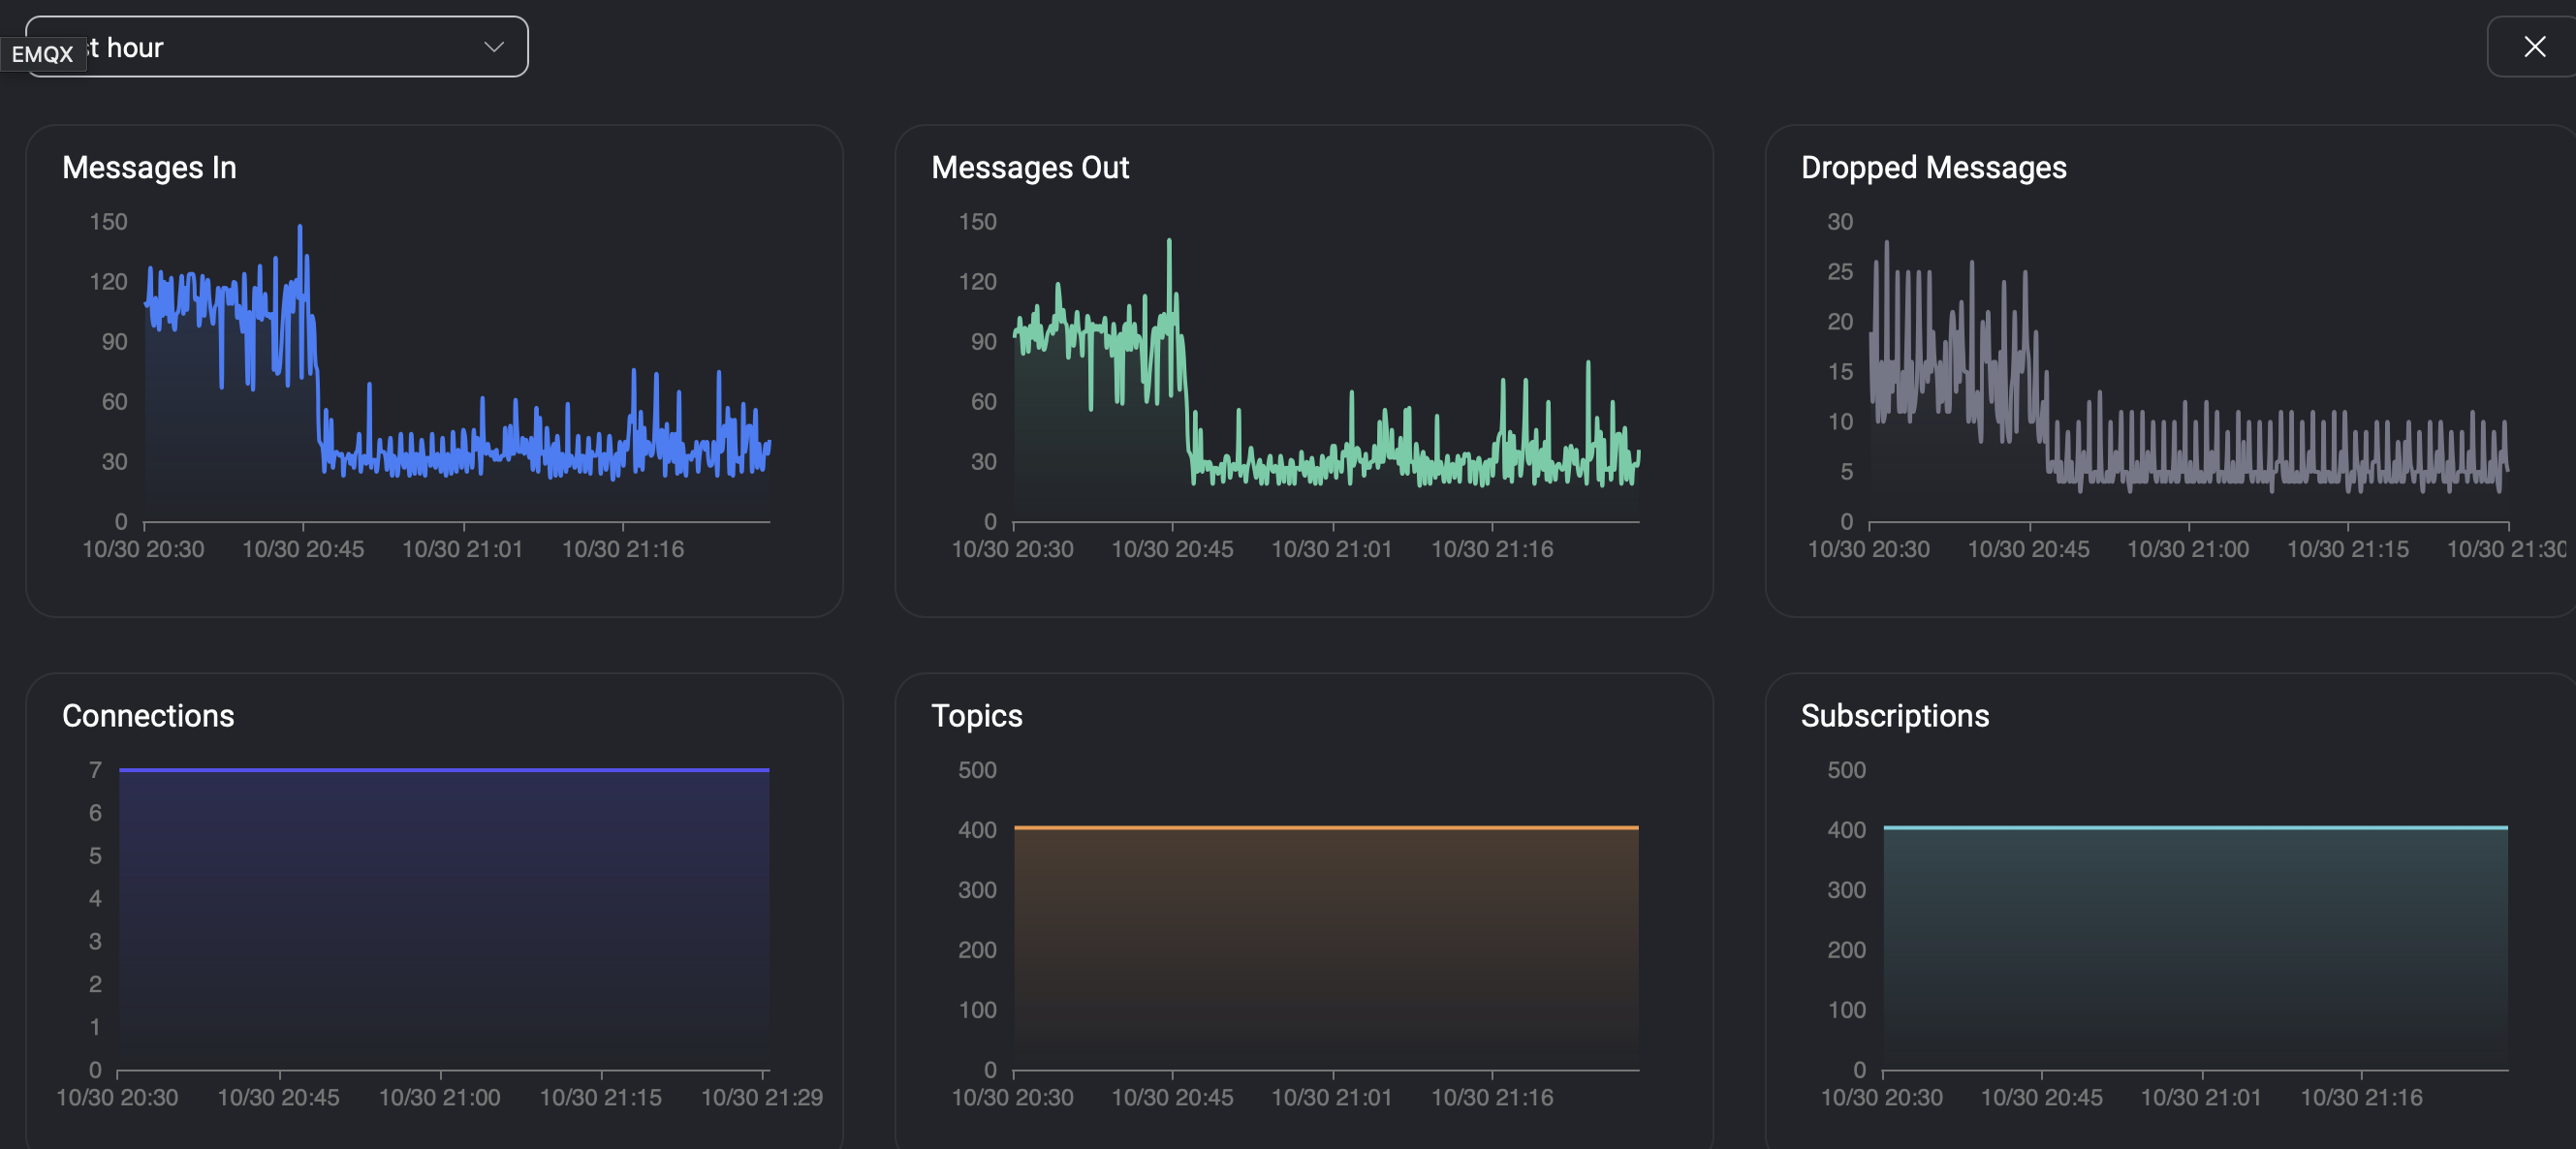Click the Dropped Messages chart title

[1932, 167]
